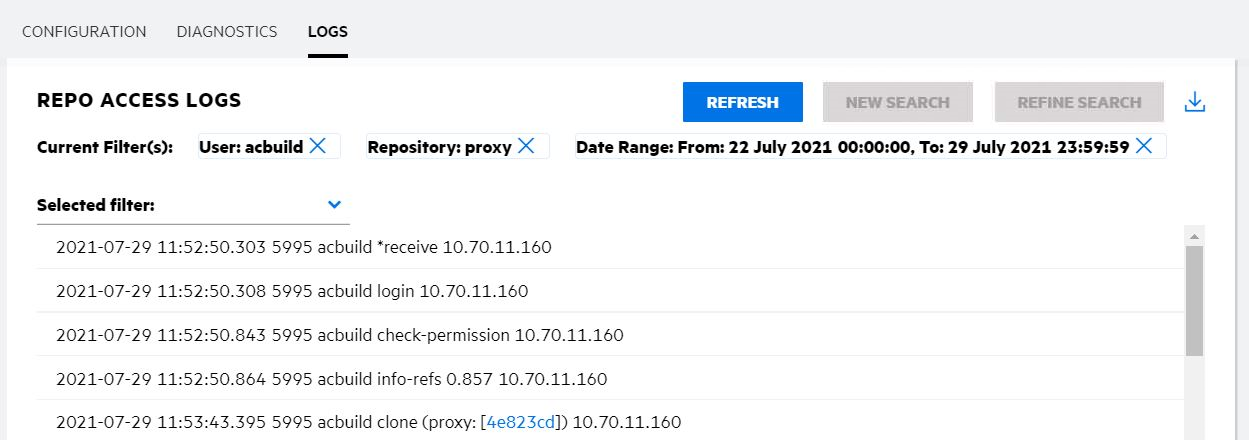Click the log list scrollbar thumb
The image size is (1249, 440).
1194,300
